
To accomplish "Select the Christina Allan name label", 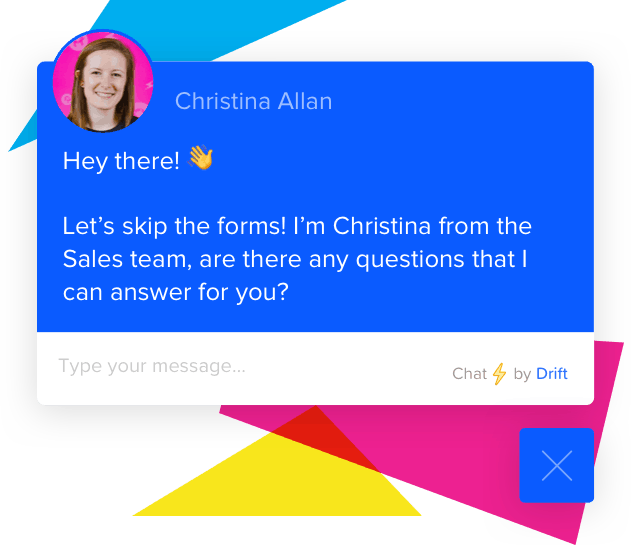I will pyautogui.click(x=254, y=101).
